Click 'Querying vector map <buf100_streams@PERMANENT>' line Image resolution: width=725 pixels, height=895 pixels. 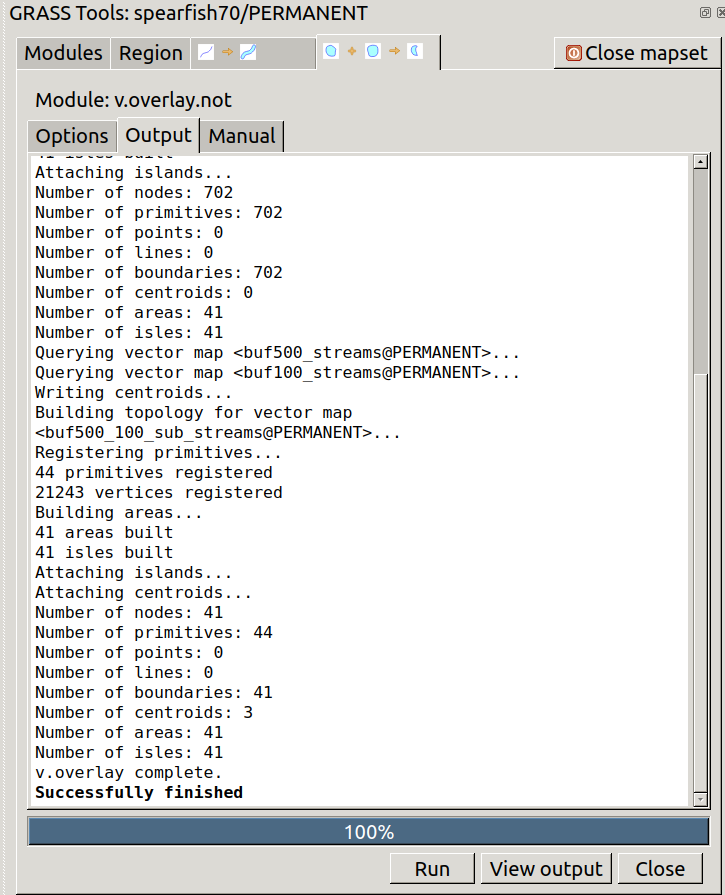tap(277, 372)
